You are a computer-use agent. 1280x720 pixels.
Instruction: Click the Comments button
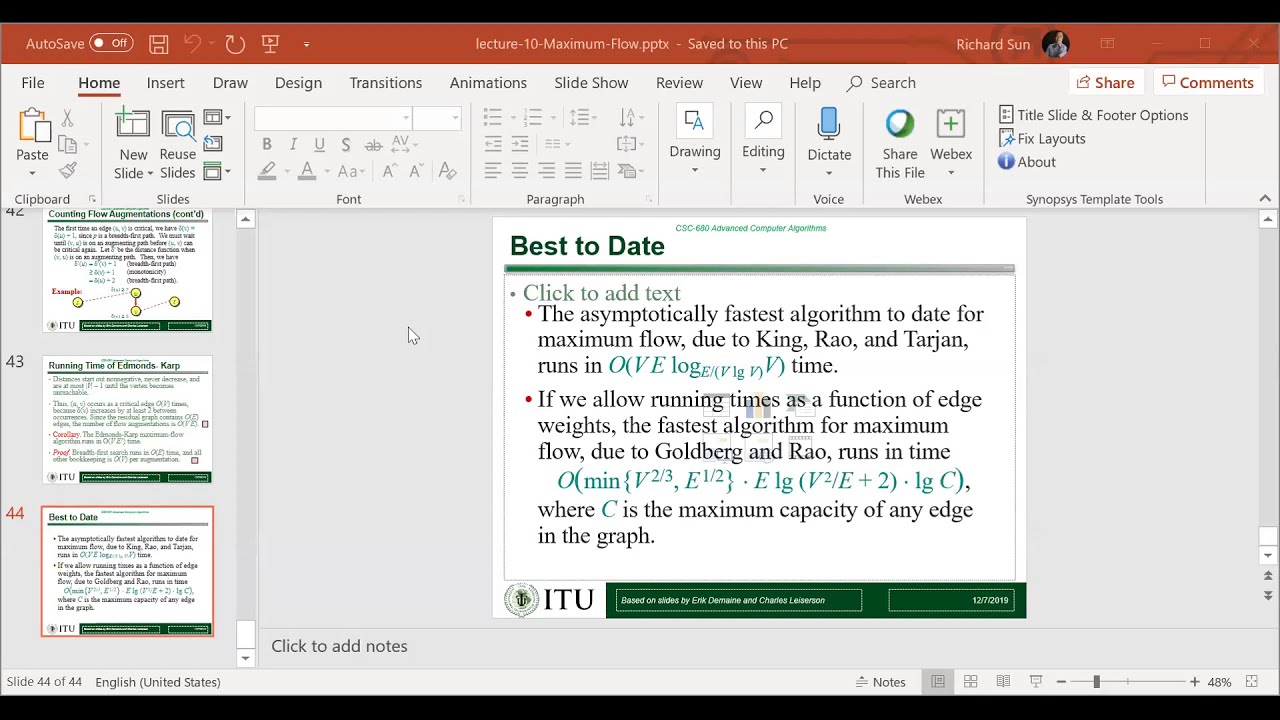tap(1208, 83)
